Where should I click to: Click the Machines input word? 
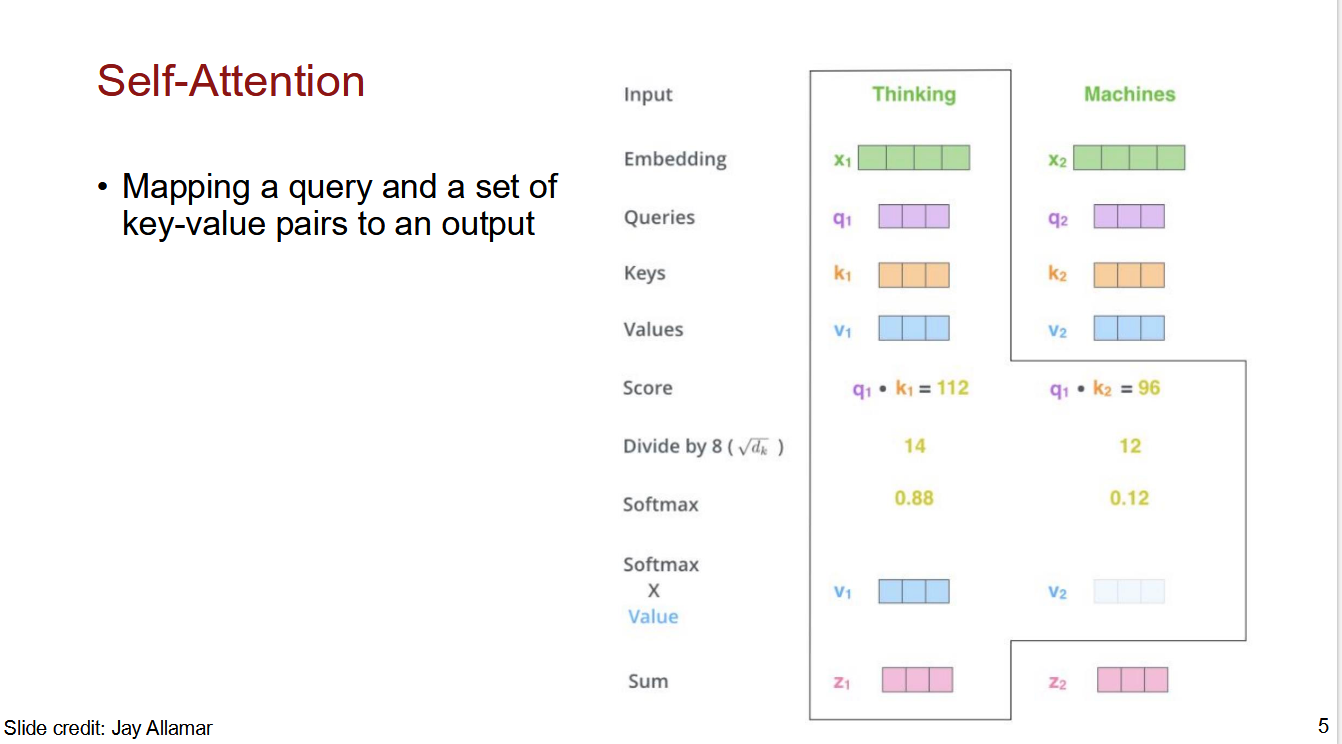(x=1130, y=94)
